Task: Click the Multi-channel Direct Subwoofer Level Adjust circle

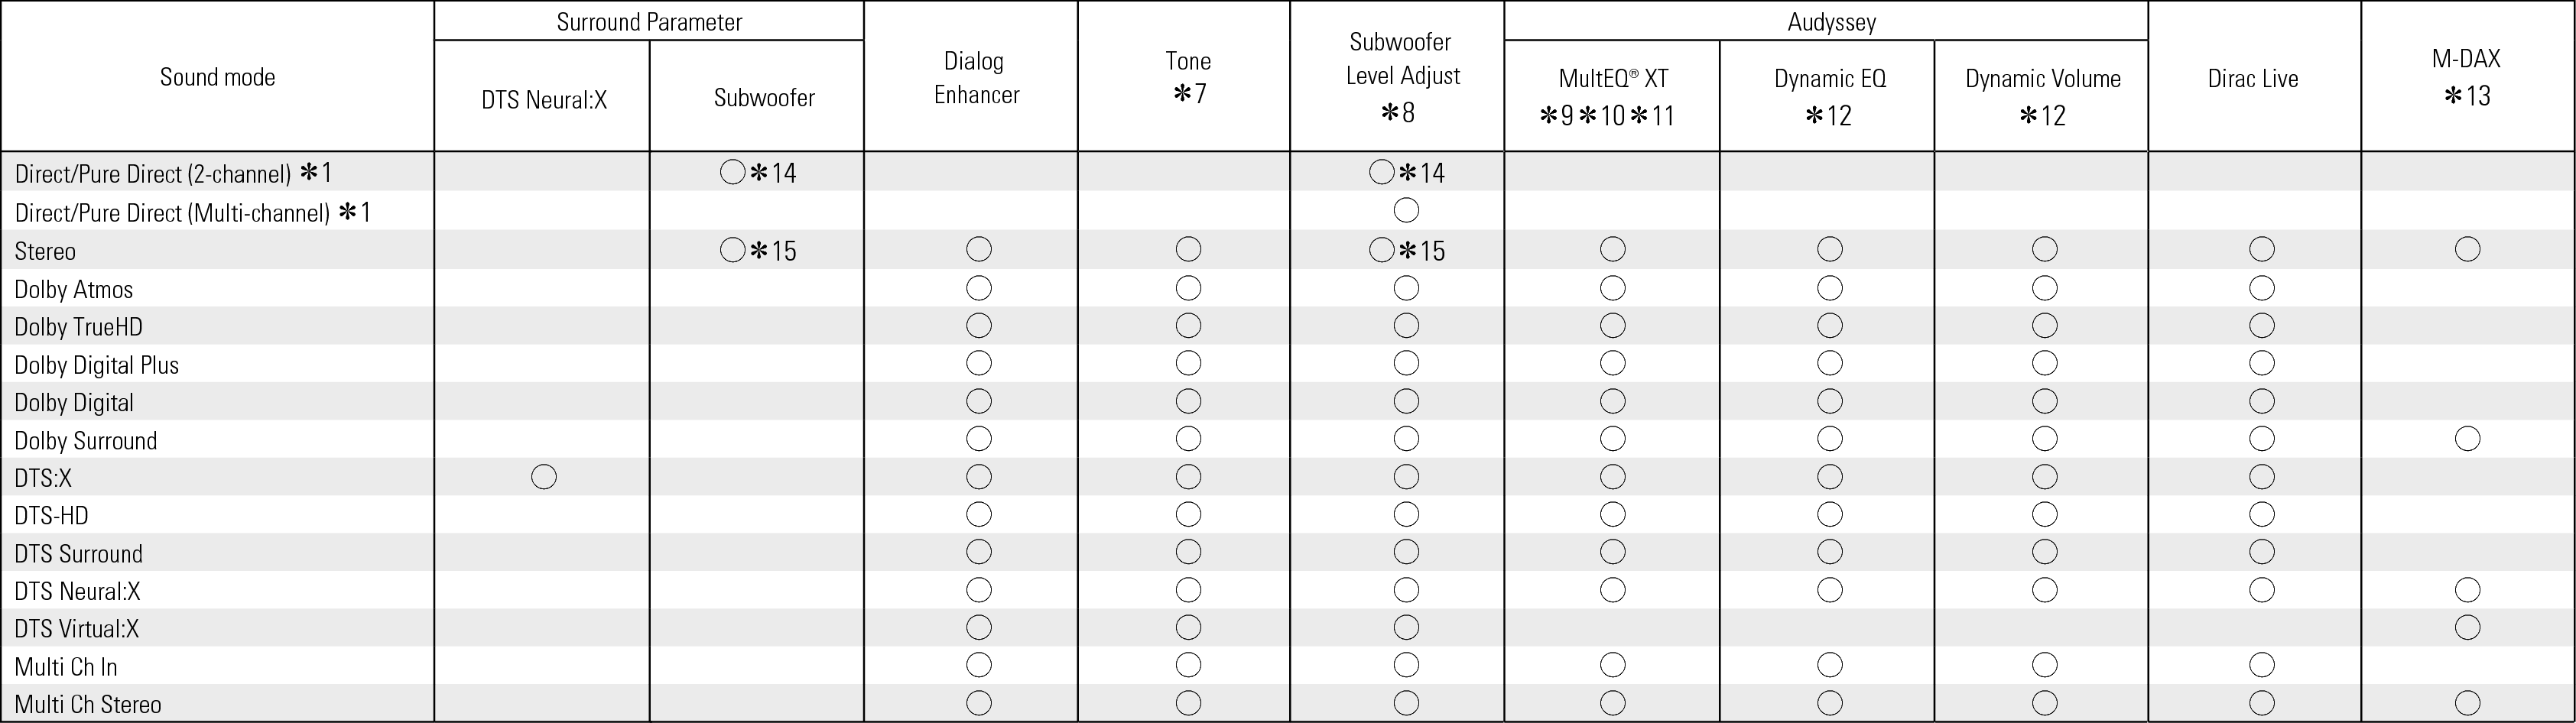Action: click(x=1406, y=210)
